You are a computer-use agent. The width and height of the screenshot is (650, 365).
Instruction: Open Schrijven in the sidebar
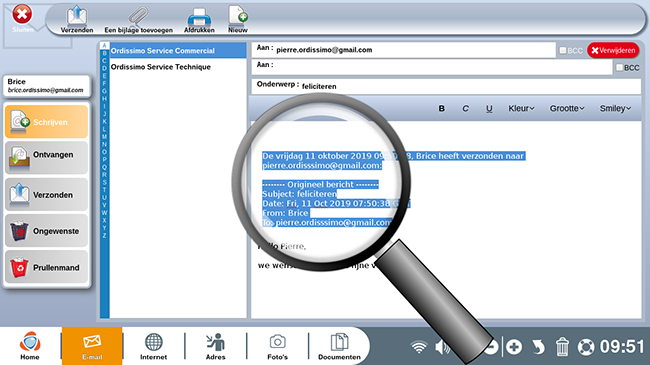pyautogui.click(x=46, y=122)
